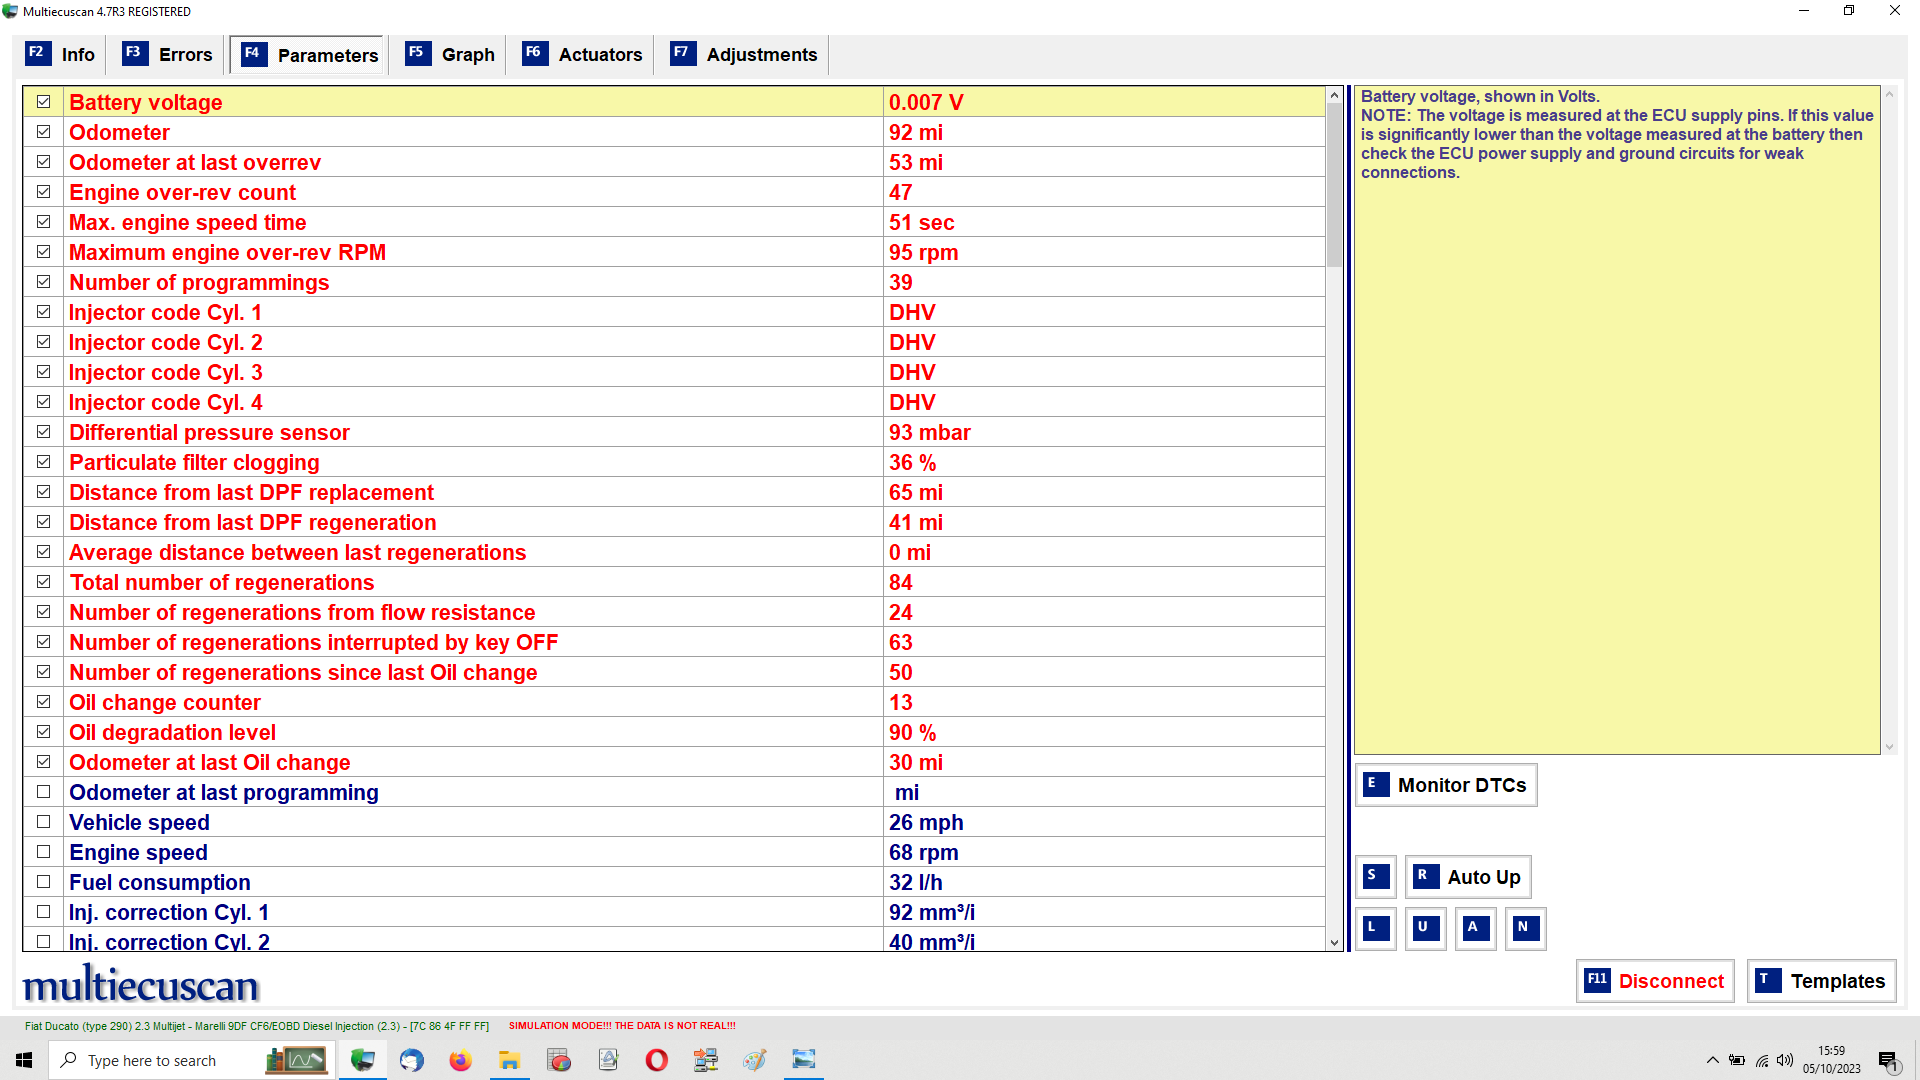Open File Explorer from the taskbar
This screenshot has height=1080, width=1920.
coord(510,1060)
